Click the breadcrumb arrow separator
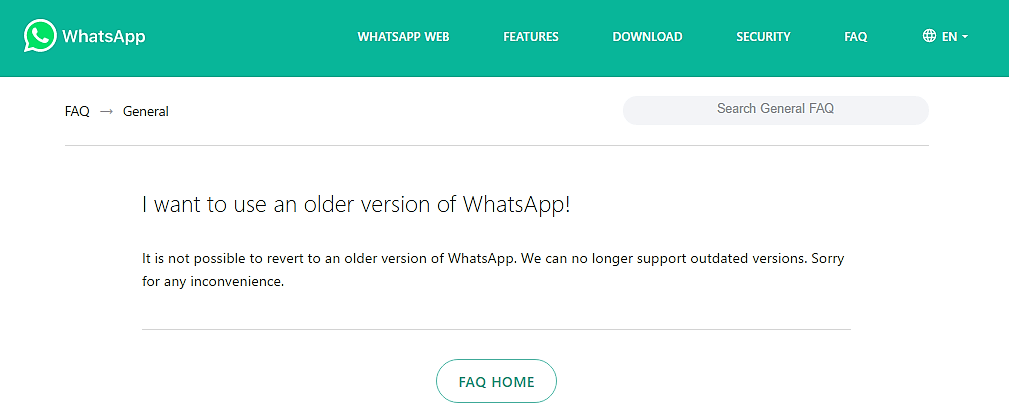The height and width of the screenshot is (409, 1009). tap(107, 112)
